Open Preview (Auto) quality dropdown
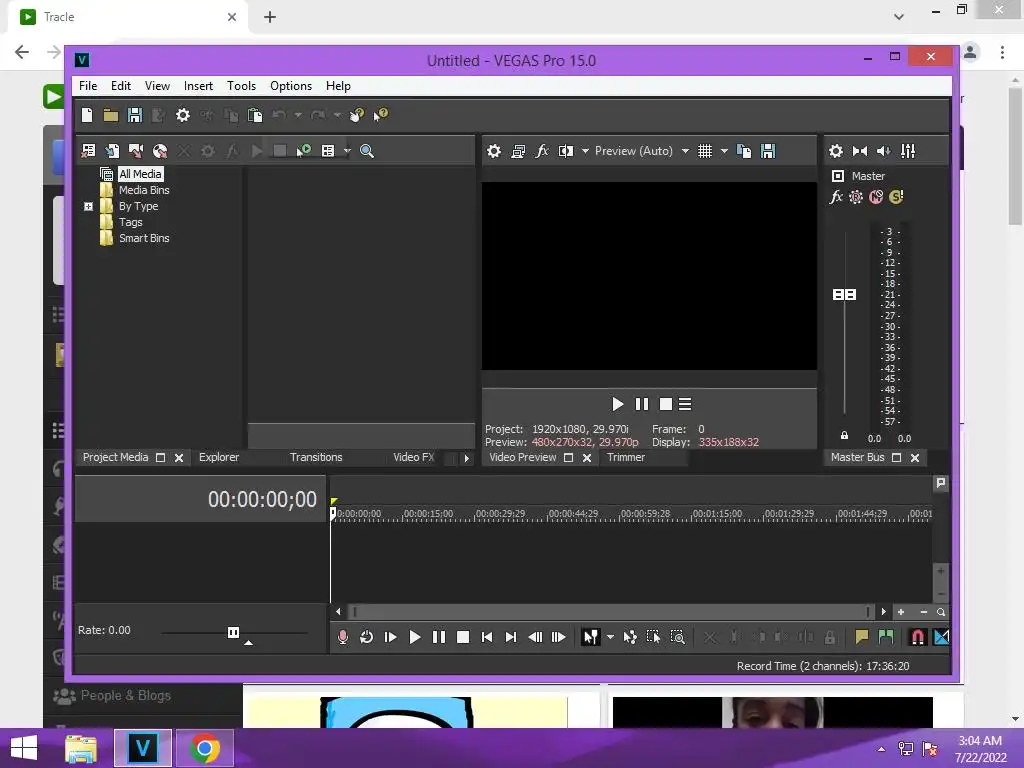This screenshot has width=1024, height=768. click(685, 151)
